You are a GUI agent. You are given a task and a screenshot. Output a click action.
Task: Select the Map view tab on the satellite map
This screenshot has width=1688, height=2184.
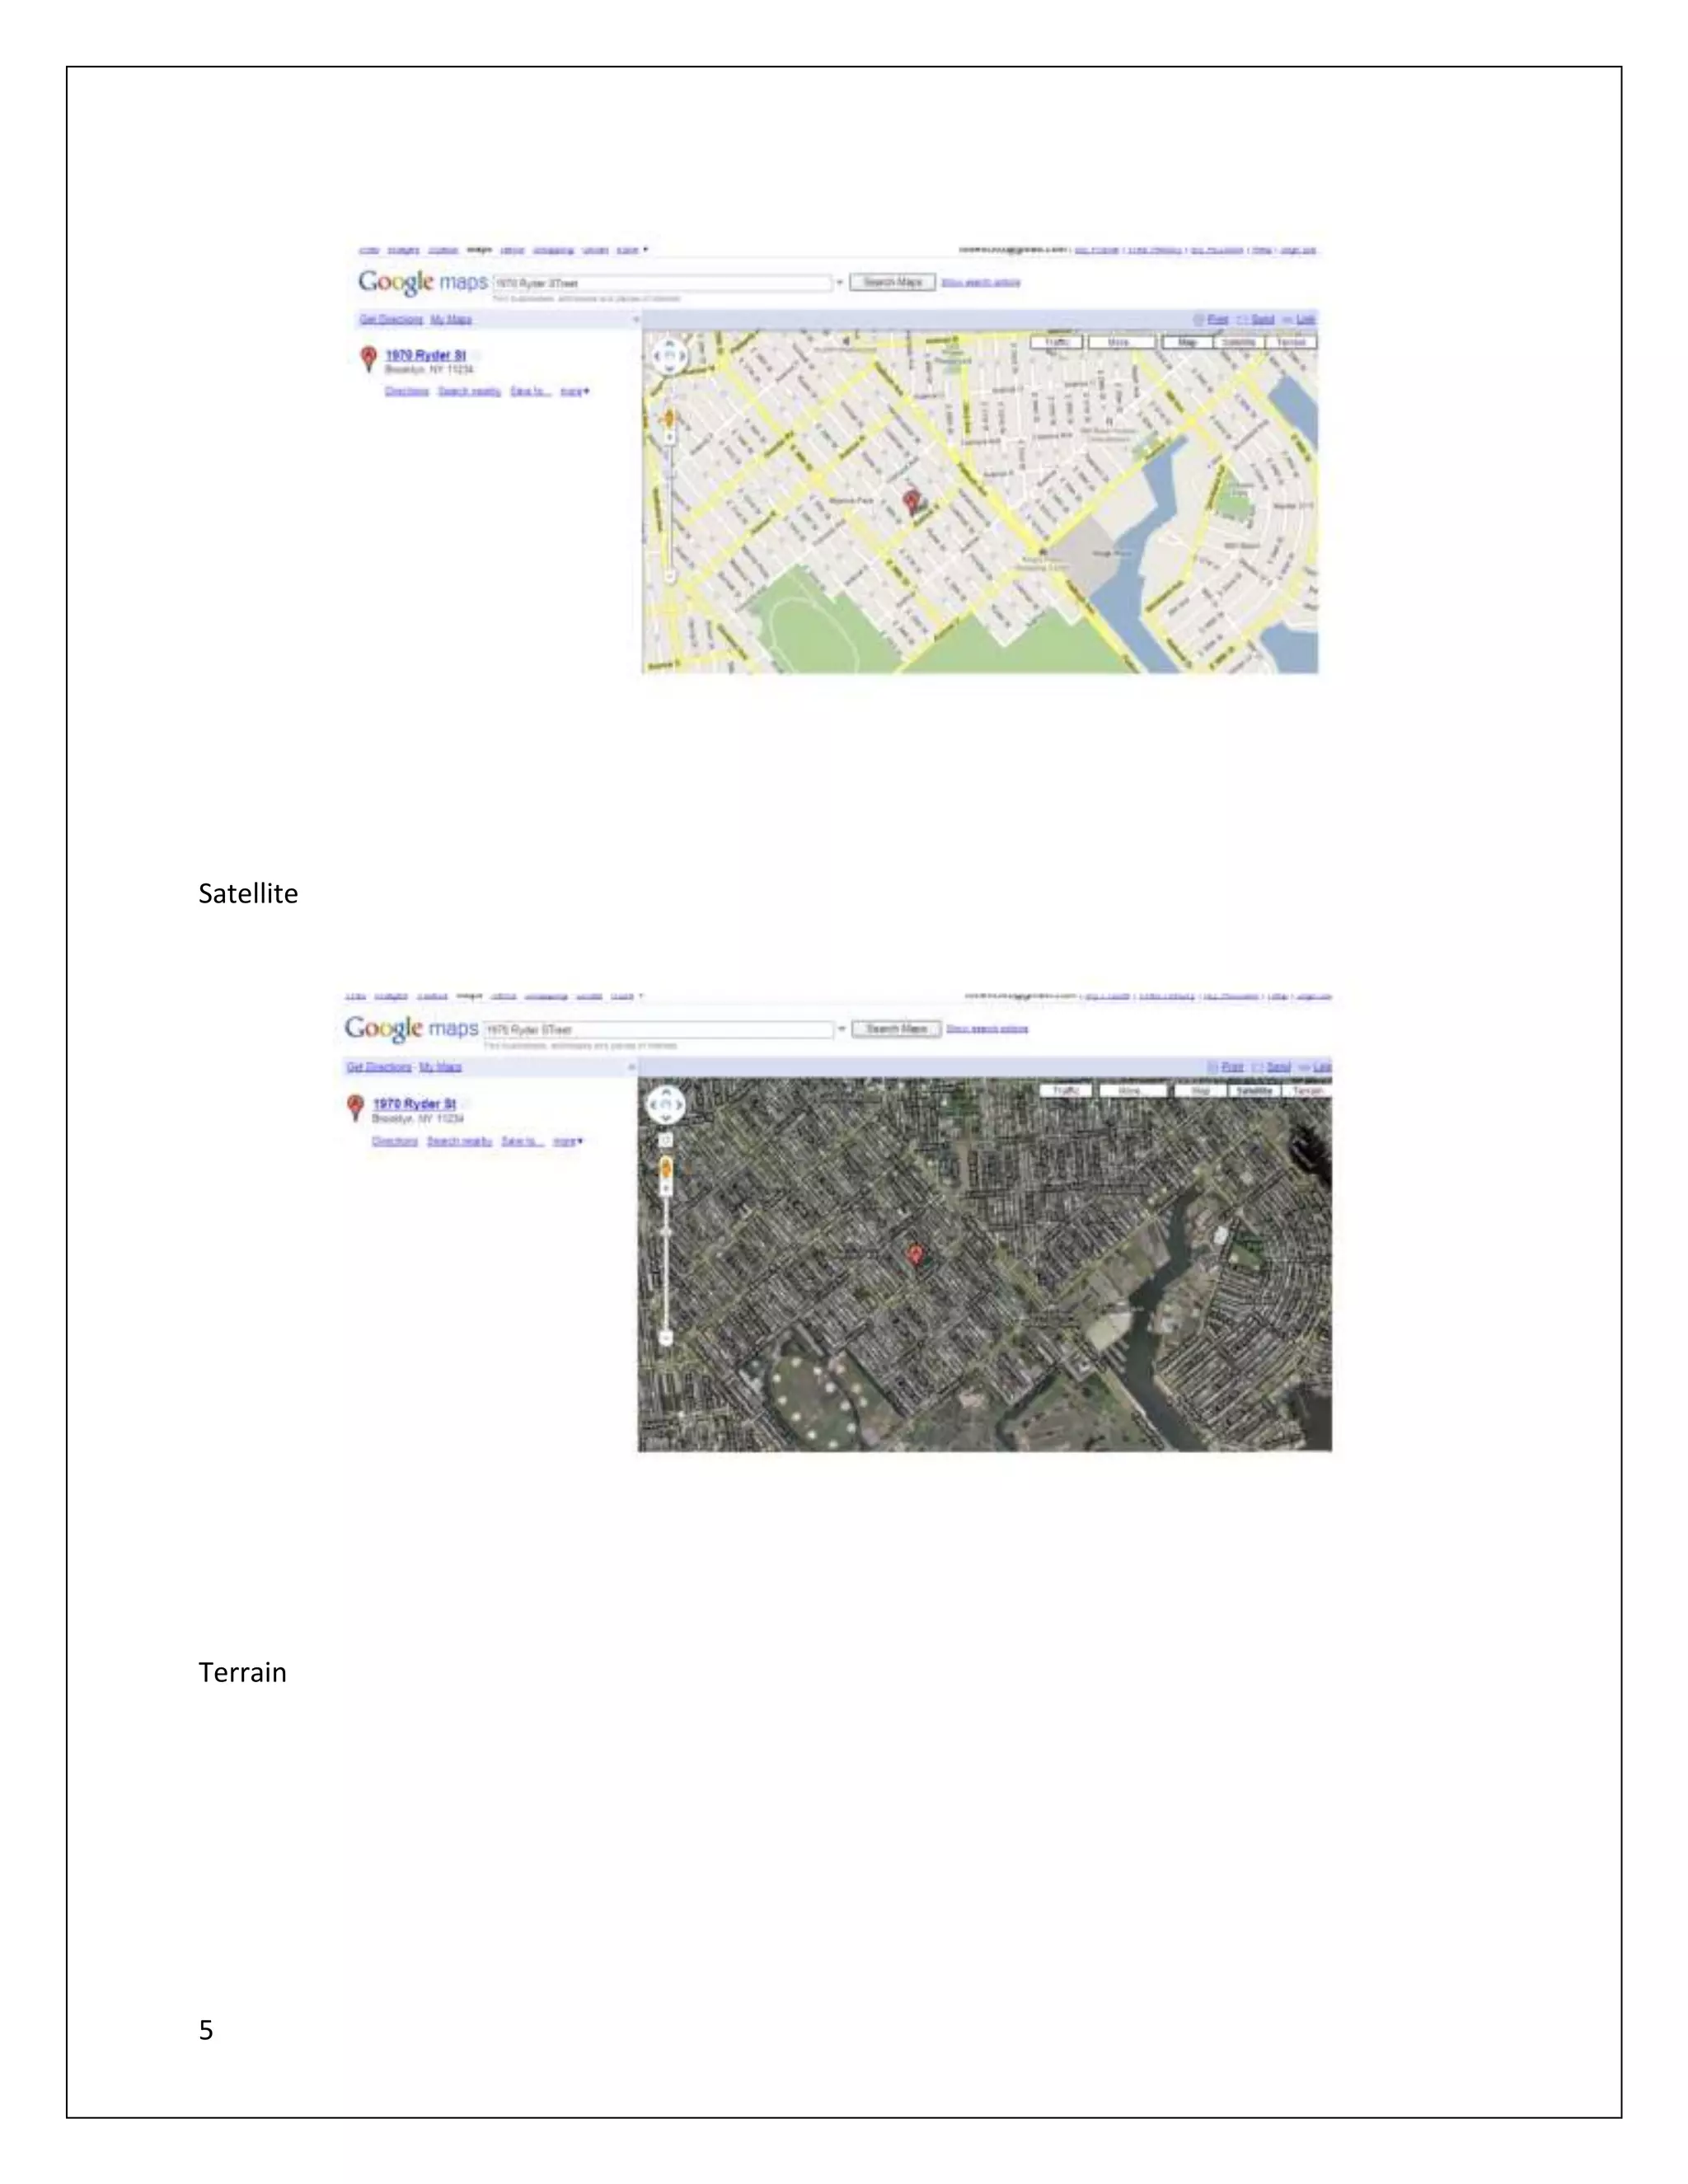coord(1201,1091)
